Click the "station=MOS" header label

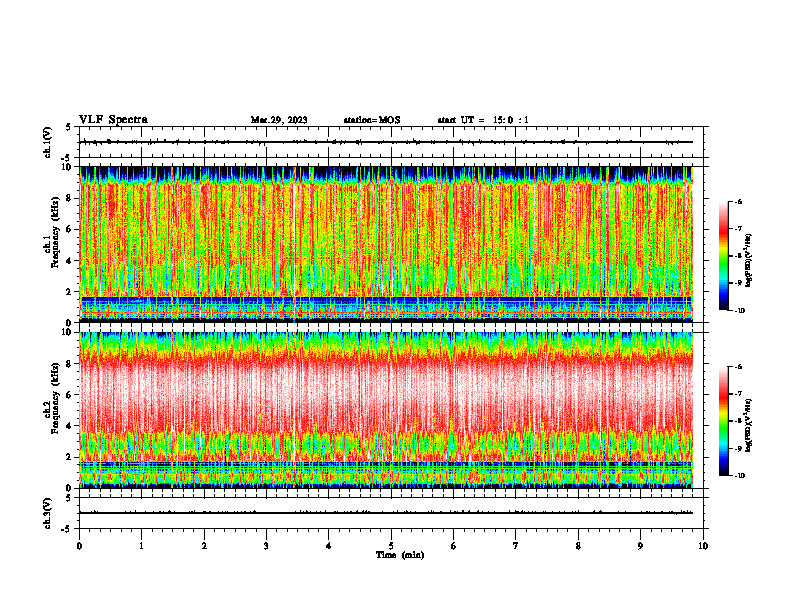(x=372, y=120)
